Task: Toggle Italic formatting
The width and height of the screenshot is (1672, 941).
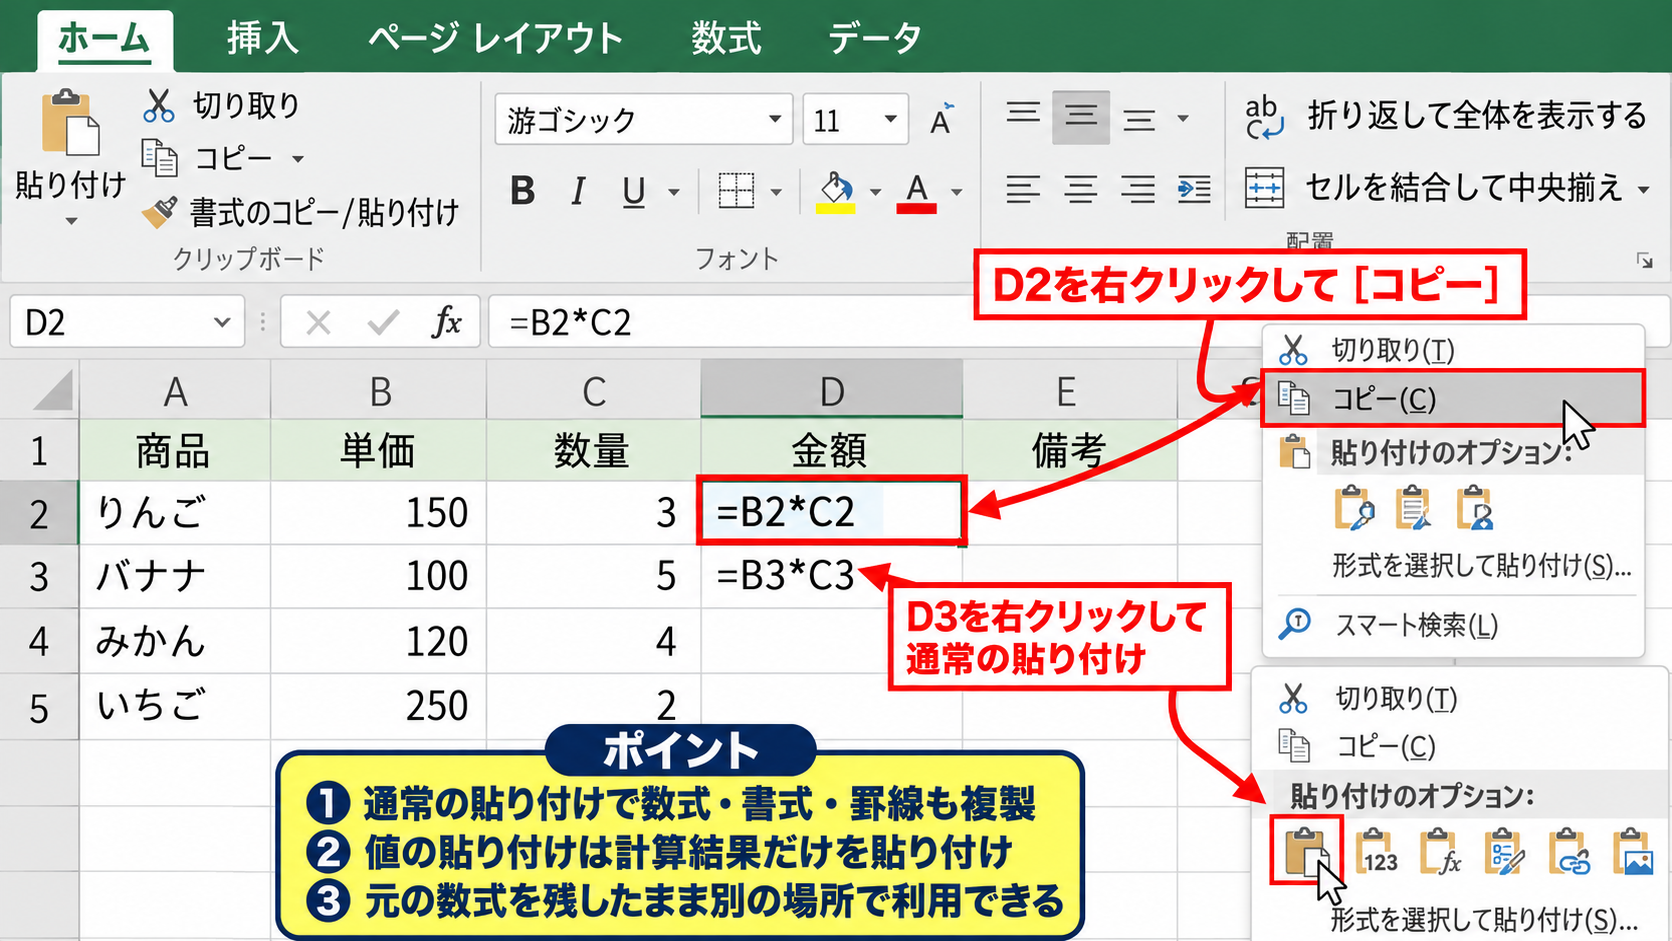Action: [x=578, y=190]
